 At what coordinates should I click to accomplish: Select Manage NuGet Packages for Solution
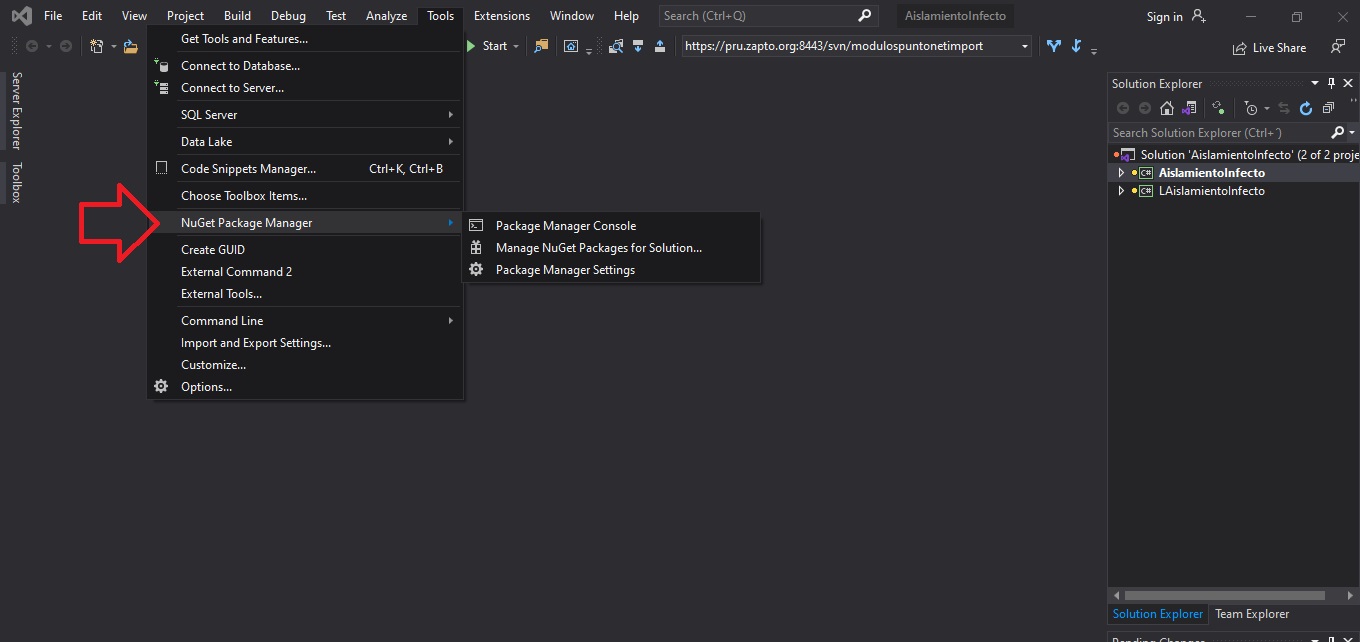pyautogui.click(x=597, y=247)
